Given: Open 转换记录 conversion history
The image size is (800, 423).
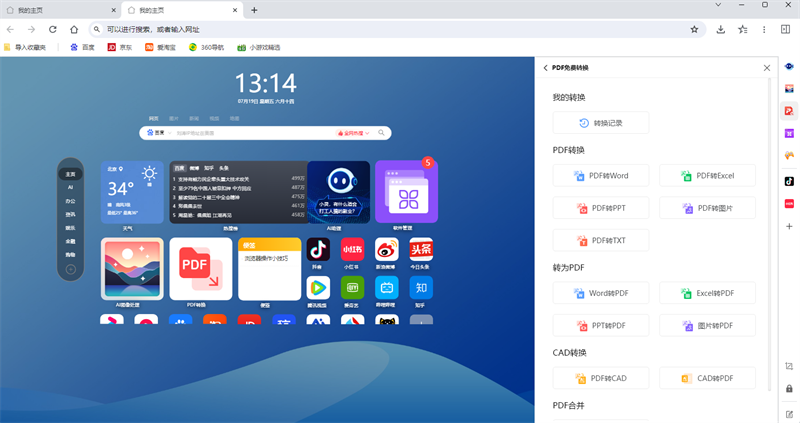Looking at the screenshot, I should (601, 123).
